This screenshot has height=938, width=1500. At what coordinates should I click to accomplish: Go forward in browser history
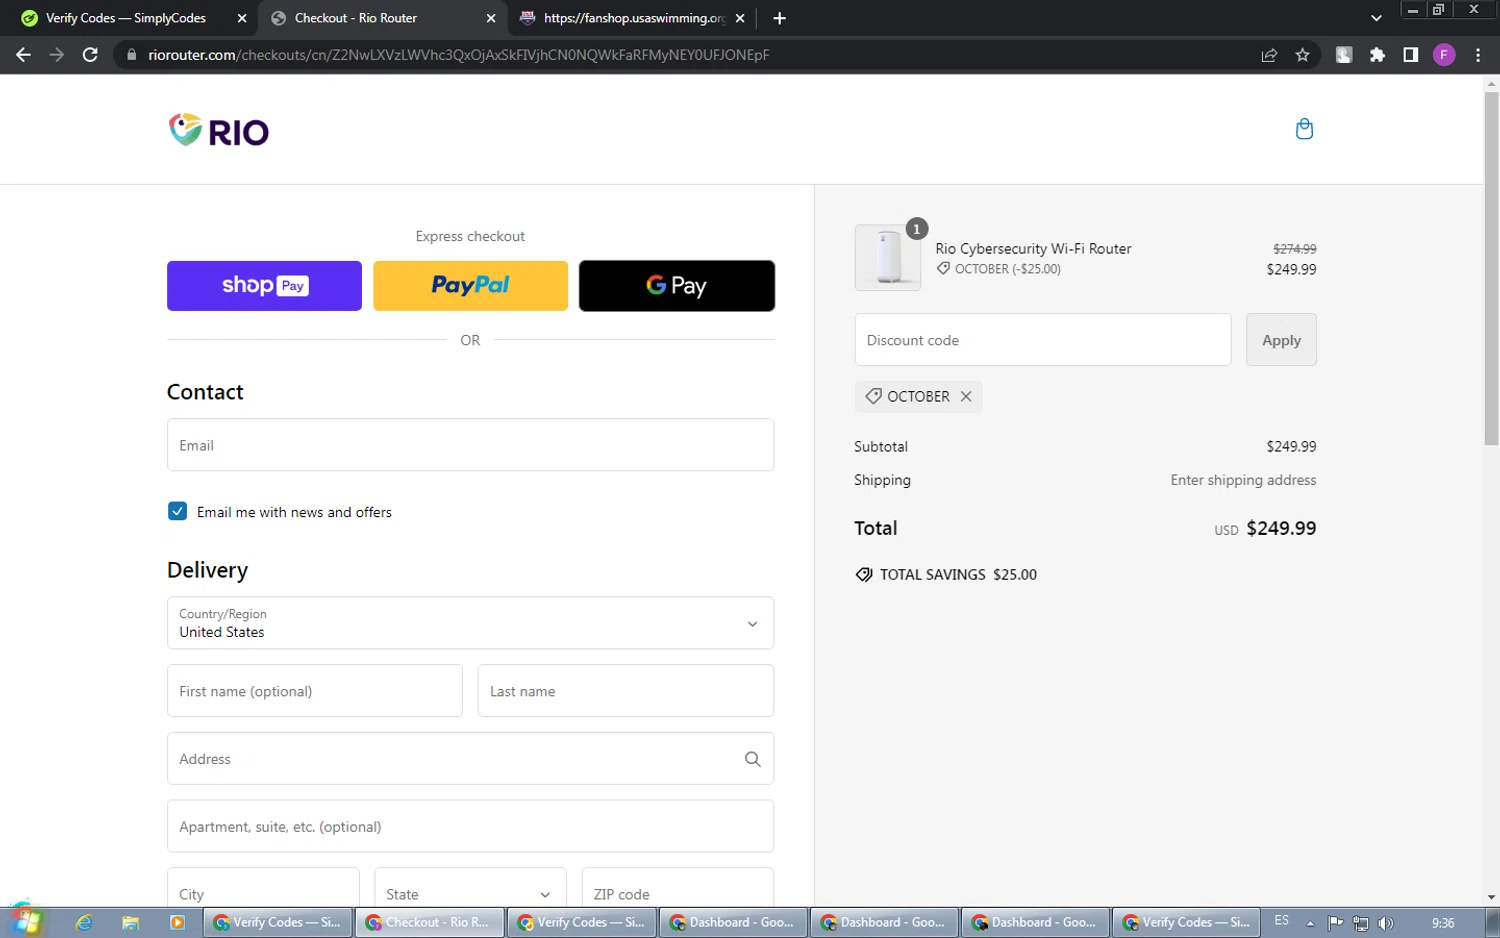[56, 55]
